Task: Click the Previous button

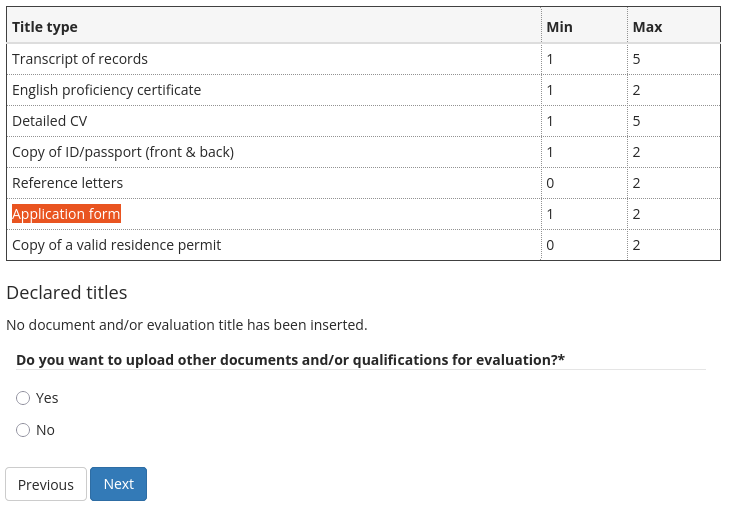Action: tap(46, 484)
